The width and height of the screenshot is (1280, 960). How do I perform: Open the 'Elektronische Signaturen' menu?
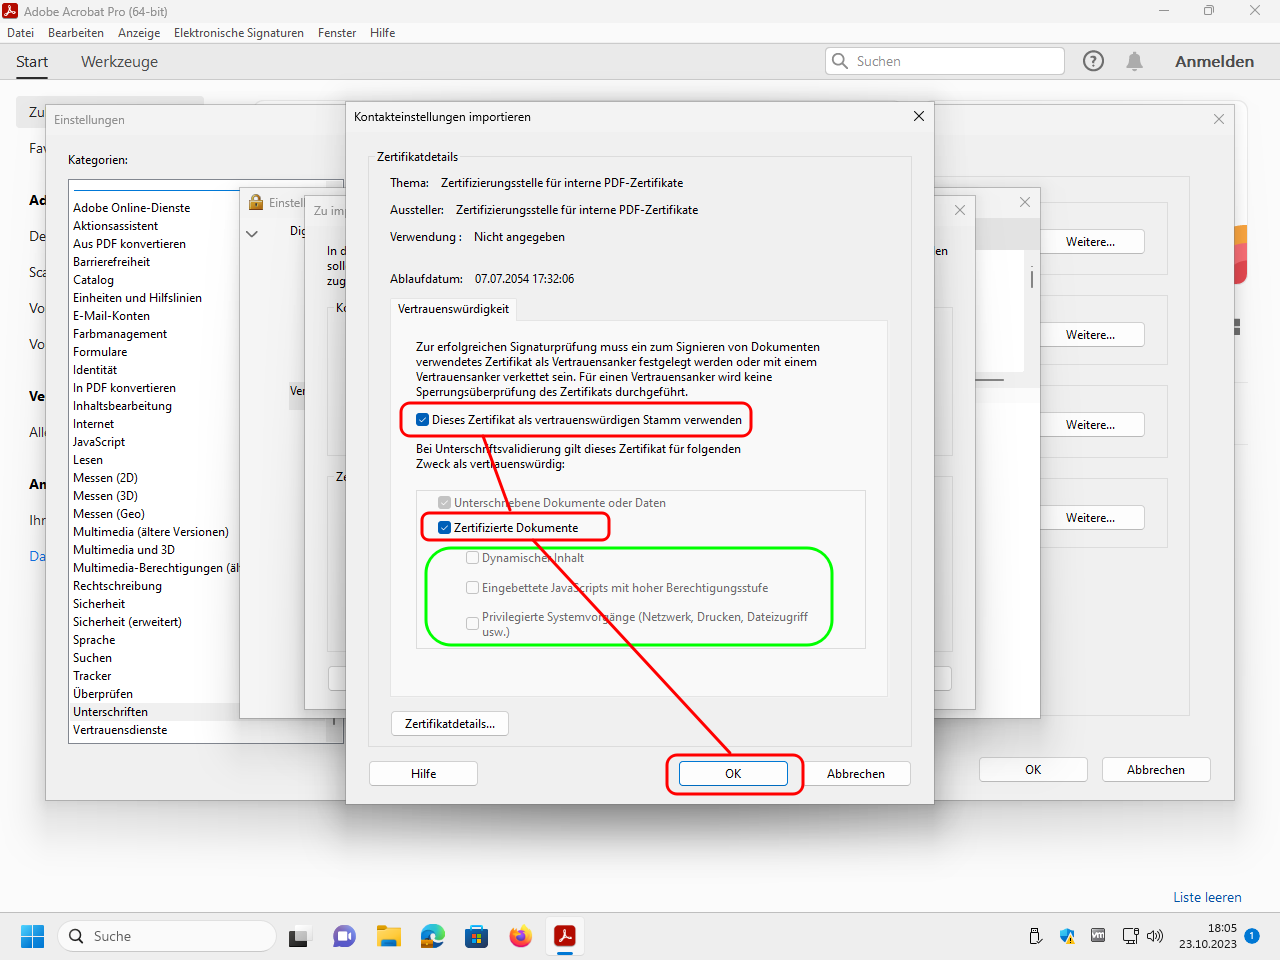pyautogui.click(x=238, y=33)
